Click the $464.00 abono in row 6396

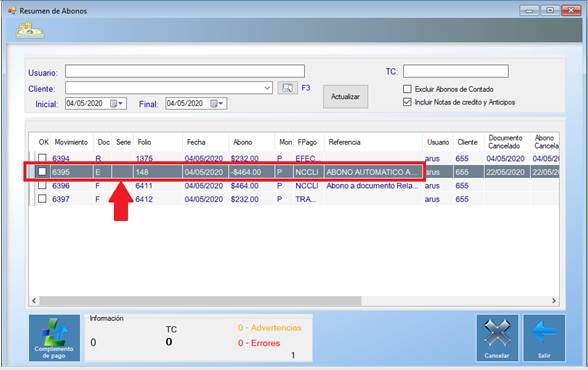[244, 186]
